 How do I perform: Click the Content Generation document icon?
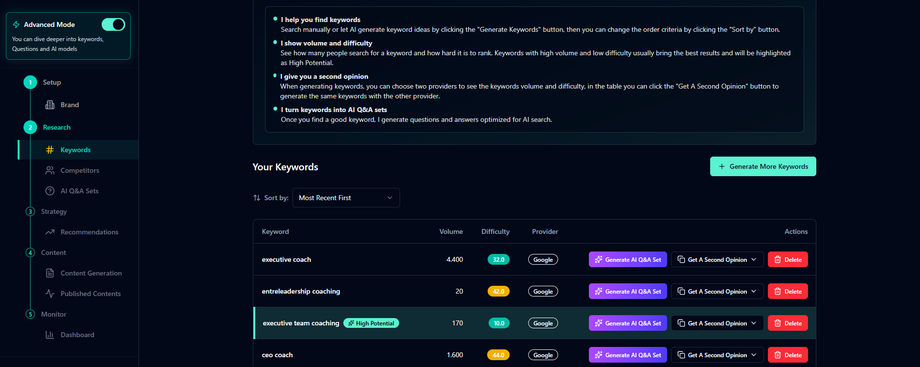[50, 273]
